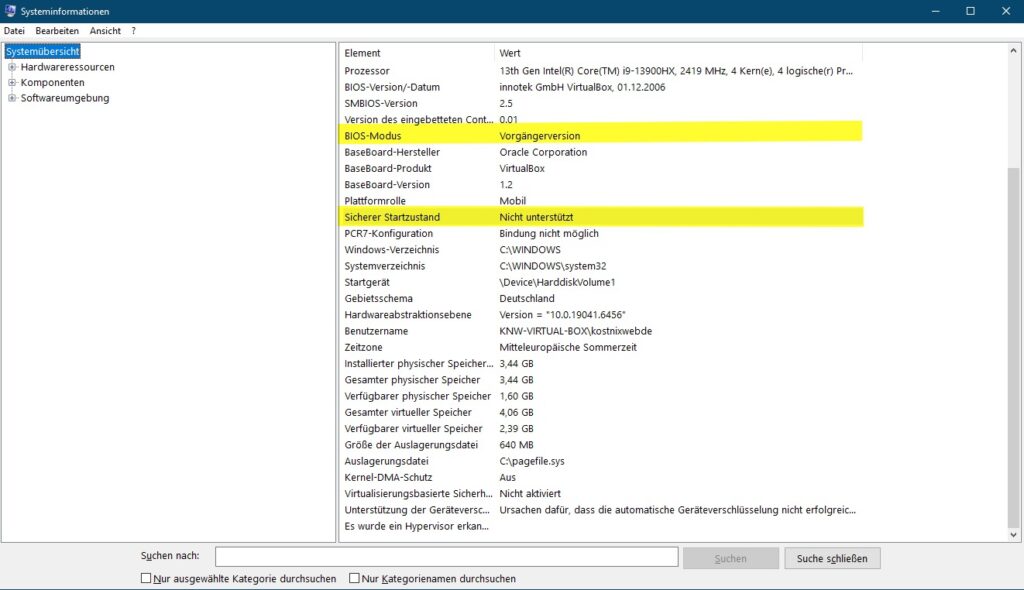Open the Datei menu

(x=14, y=31)
